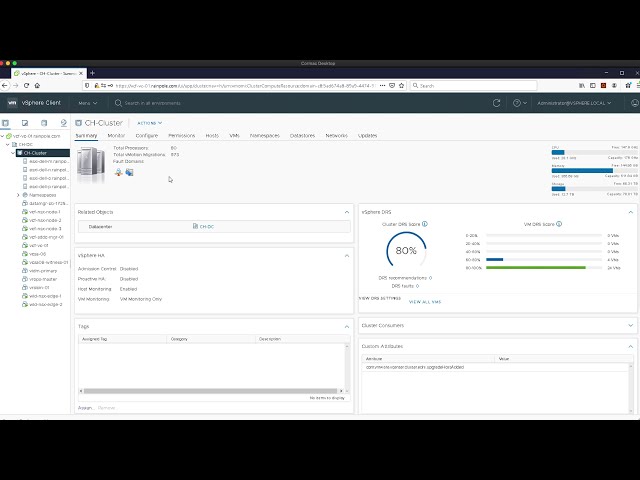Click the search magnifier in vSphere header

click(118, 103)
